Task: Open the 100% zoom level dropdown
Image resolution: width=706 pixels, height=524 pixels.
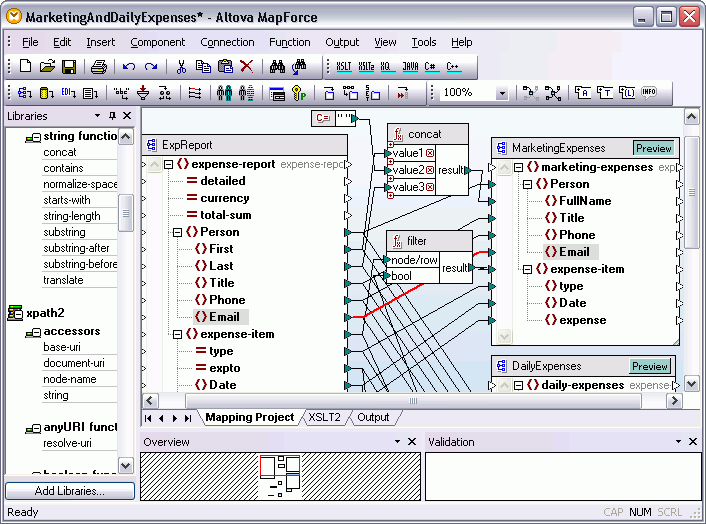Action: (502, 94)
